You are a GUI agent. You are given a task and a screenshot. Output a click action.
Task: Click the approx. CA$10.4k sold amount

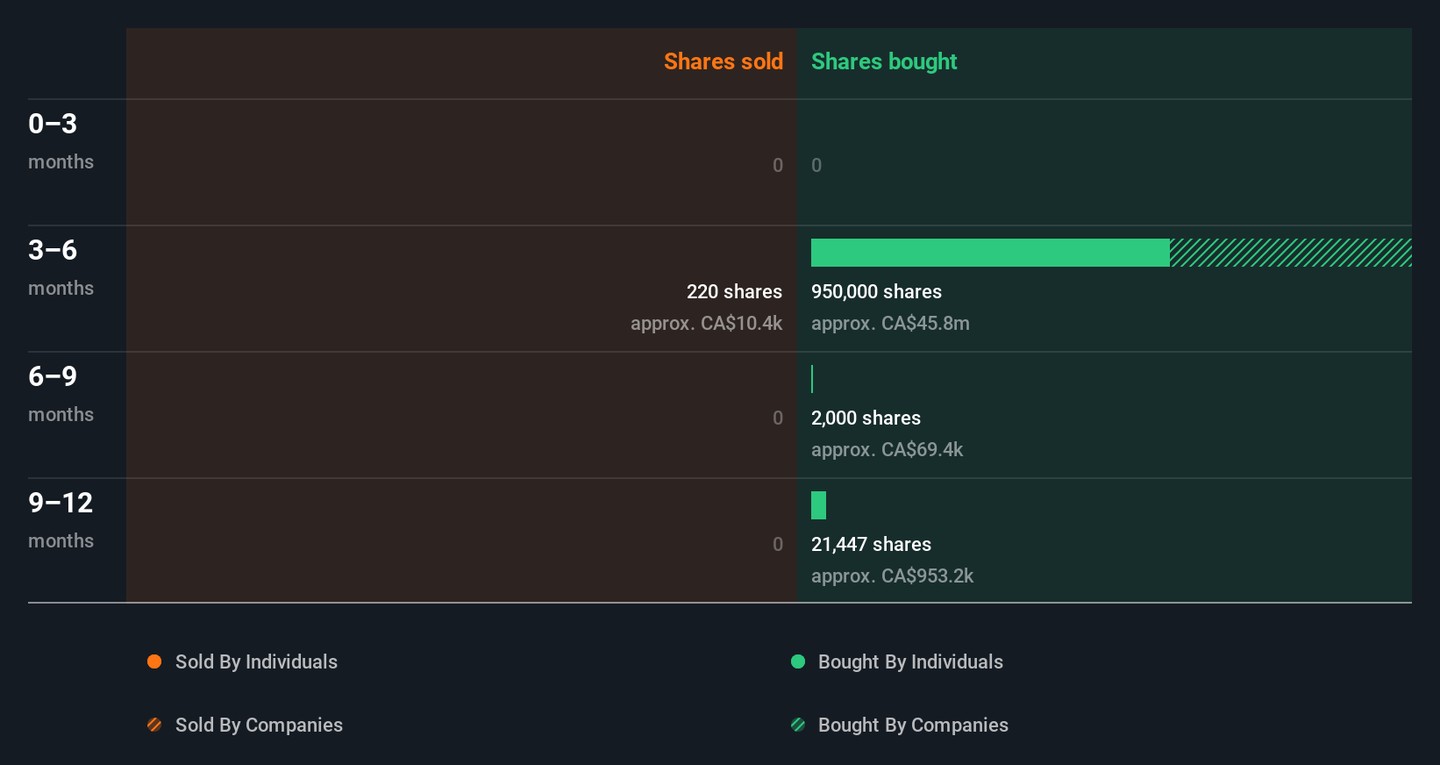point(706,323)
